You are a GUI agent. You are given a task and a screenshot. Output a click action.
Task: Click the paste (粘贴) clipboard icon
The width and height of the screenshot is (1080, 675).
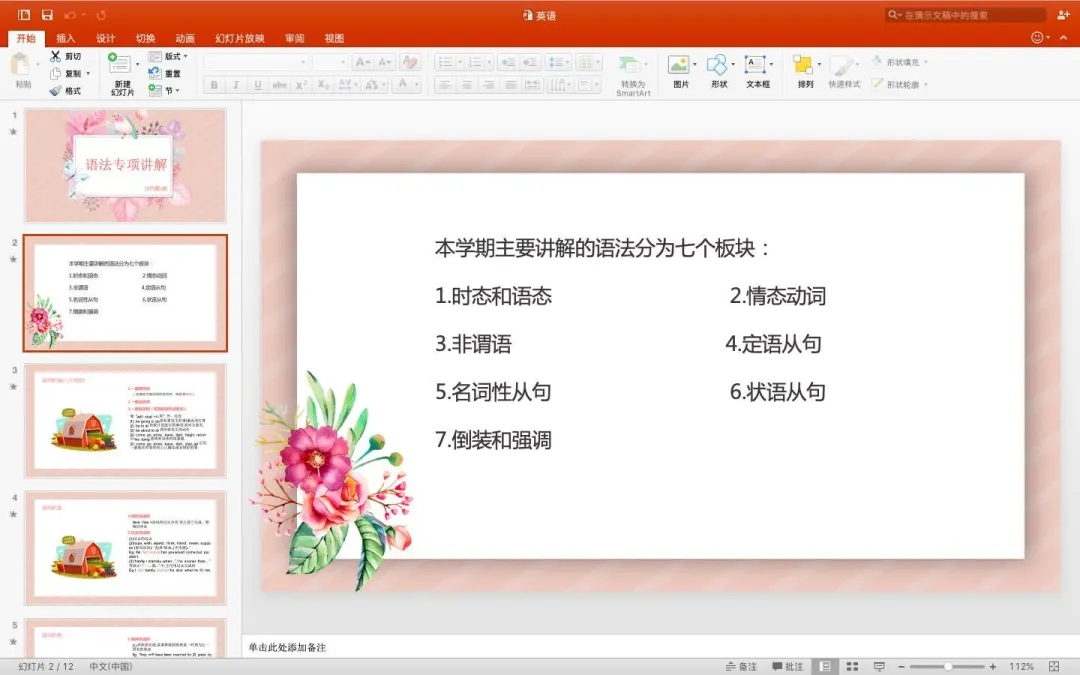pyautogui.click(x=21, y=65)
